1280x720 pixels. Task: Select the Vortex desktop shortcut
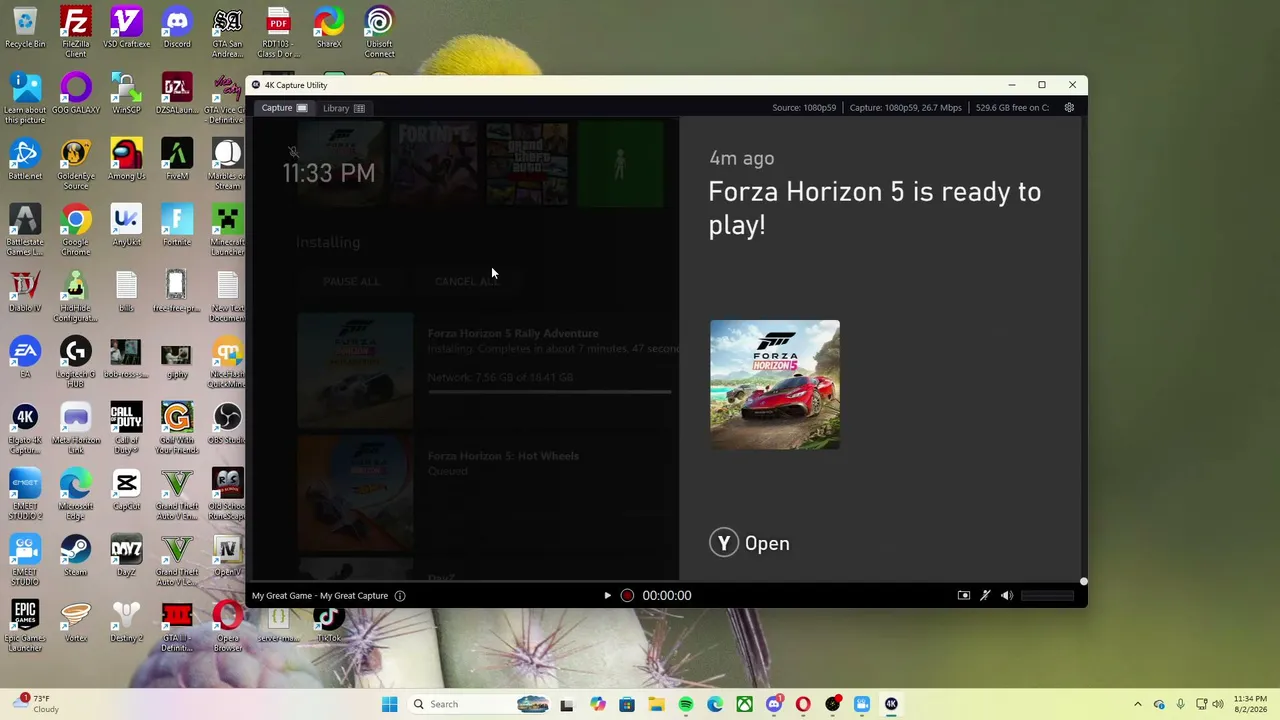click(76, 622)
